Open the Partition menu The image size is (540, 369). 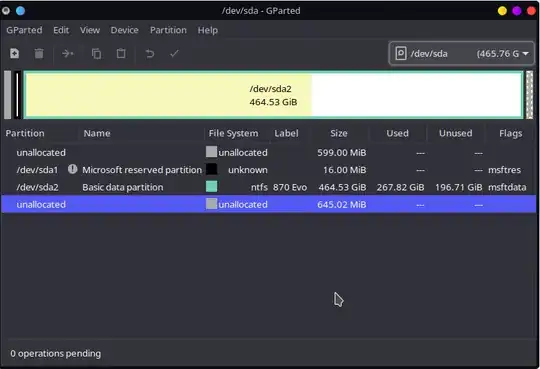coord(168,30)
